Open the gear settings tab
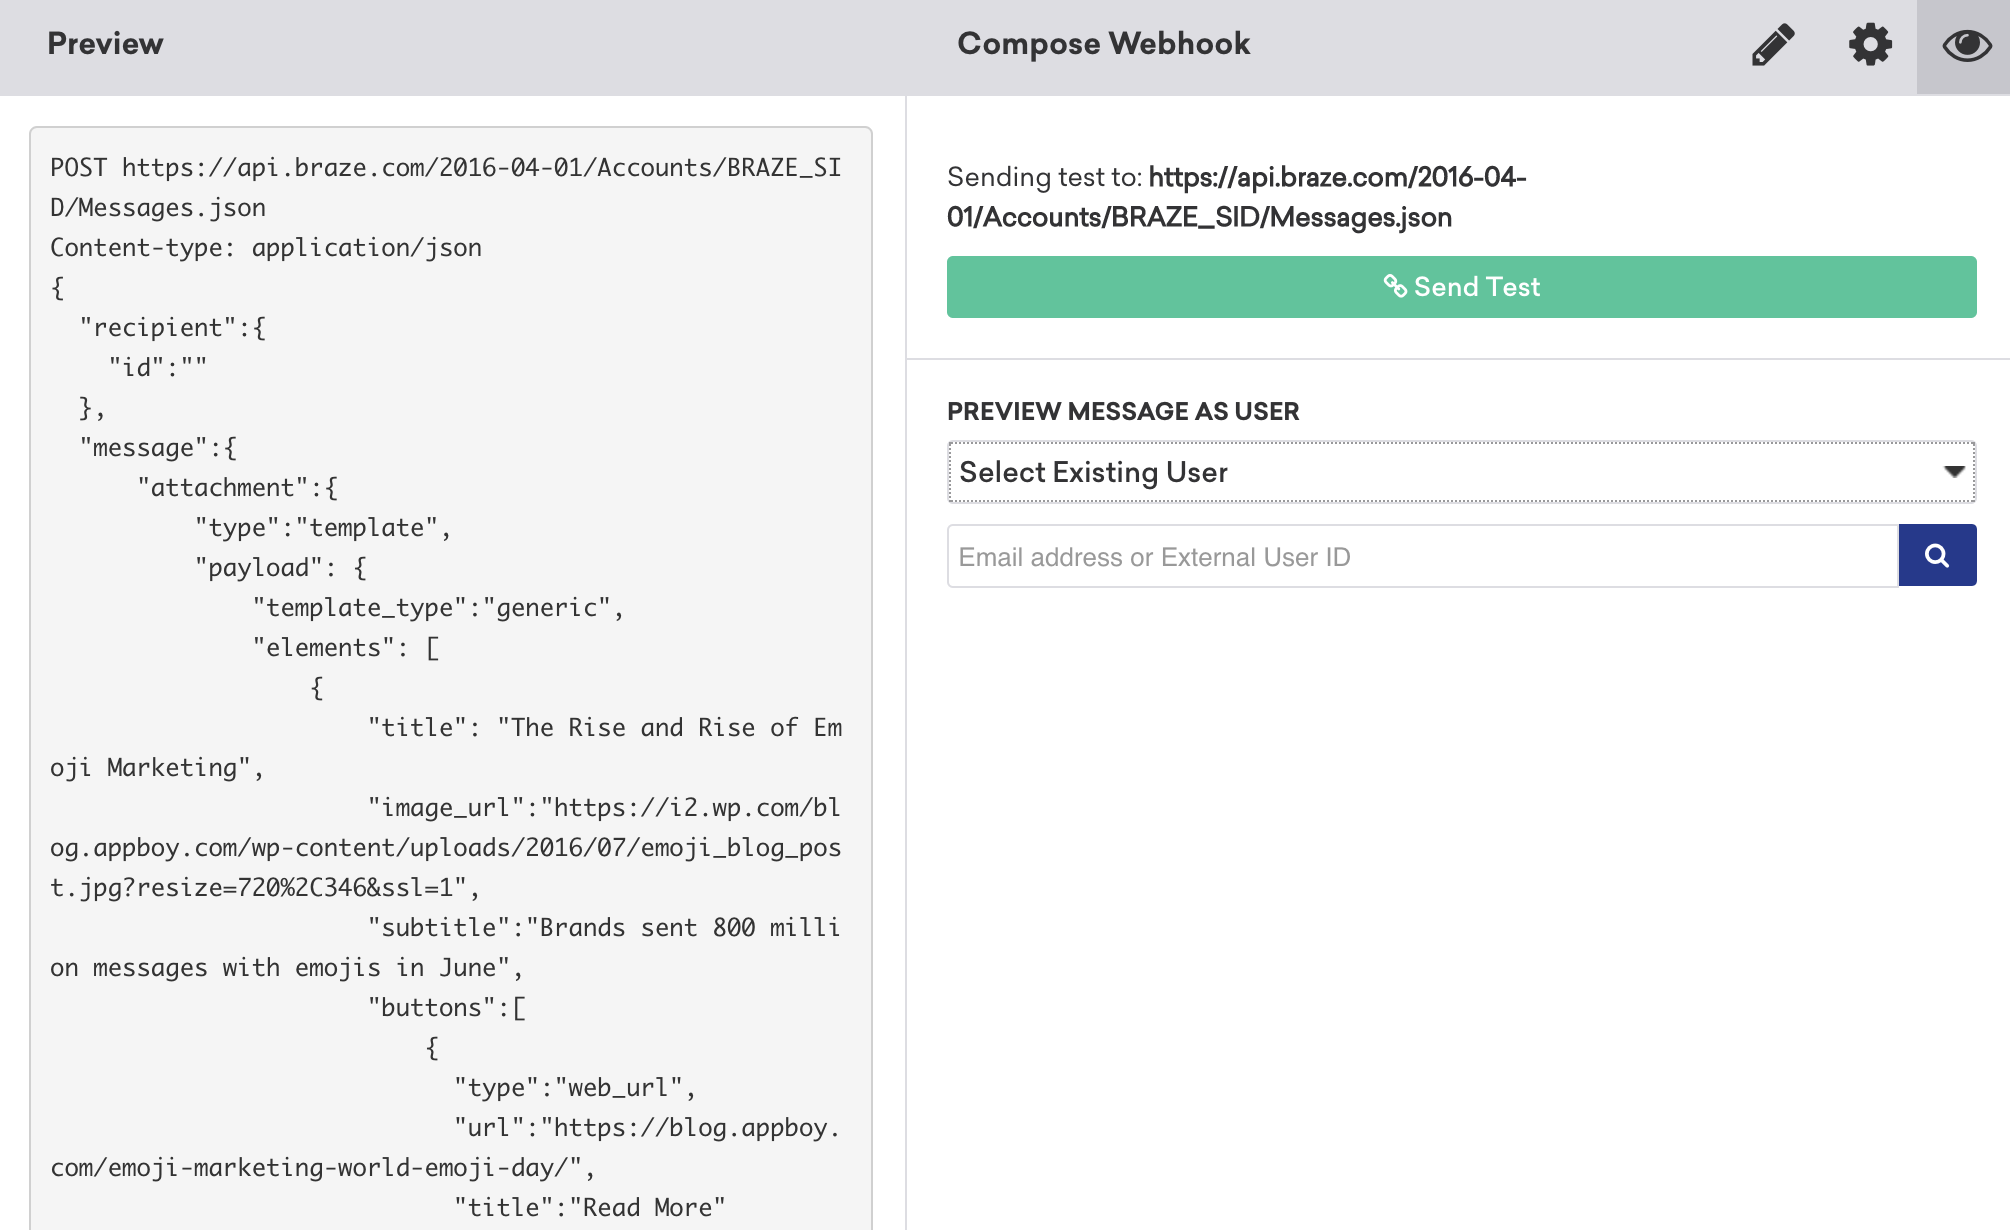Image resolution: width=2010 pixels, height=1230 pixels. pos(1870,45)
